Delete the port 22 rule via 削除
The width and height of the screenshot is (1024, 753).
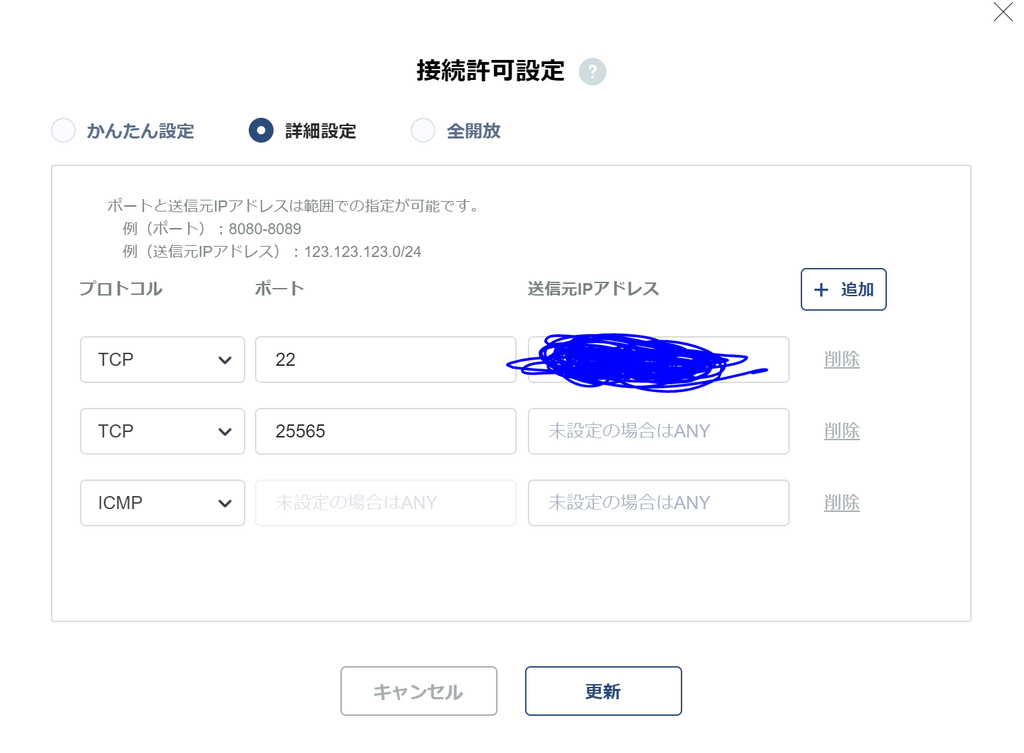tap(842, 359)
